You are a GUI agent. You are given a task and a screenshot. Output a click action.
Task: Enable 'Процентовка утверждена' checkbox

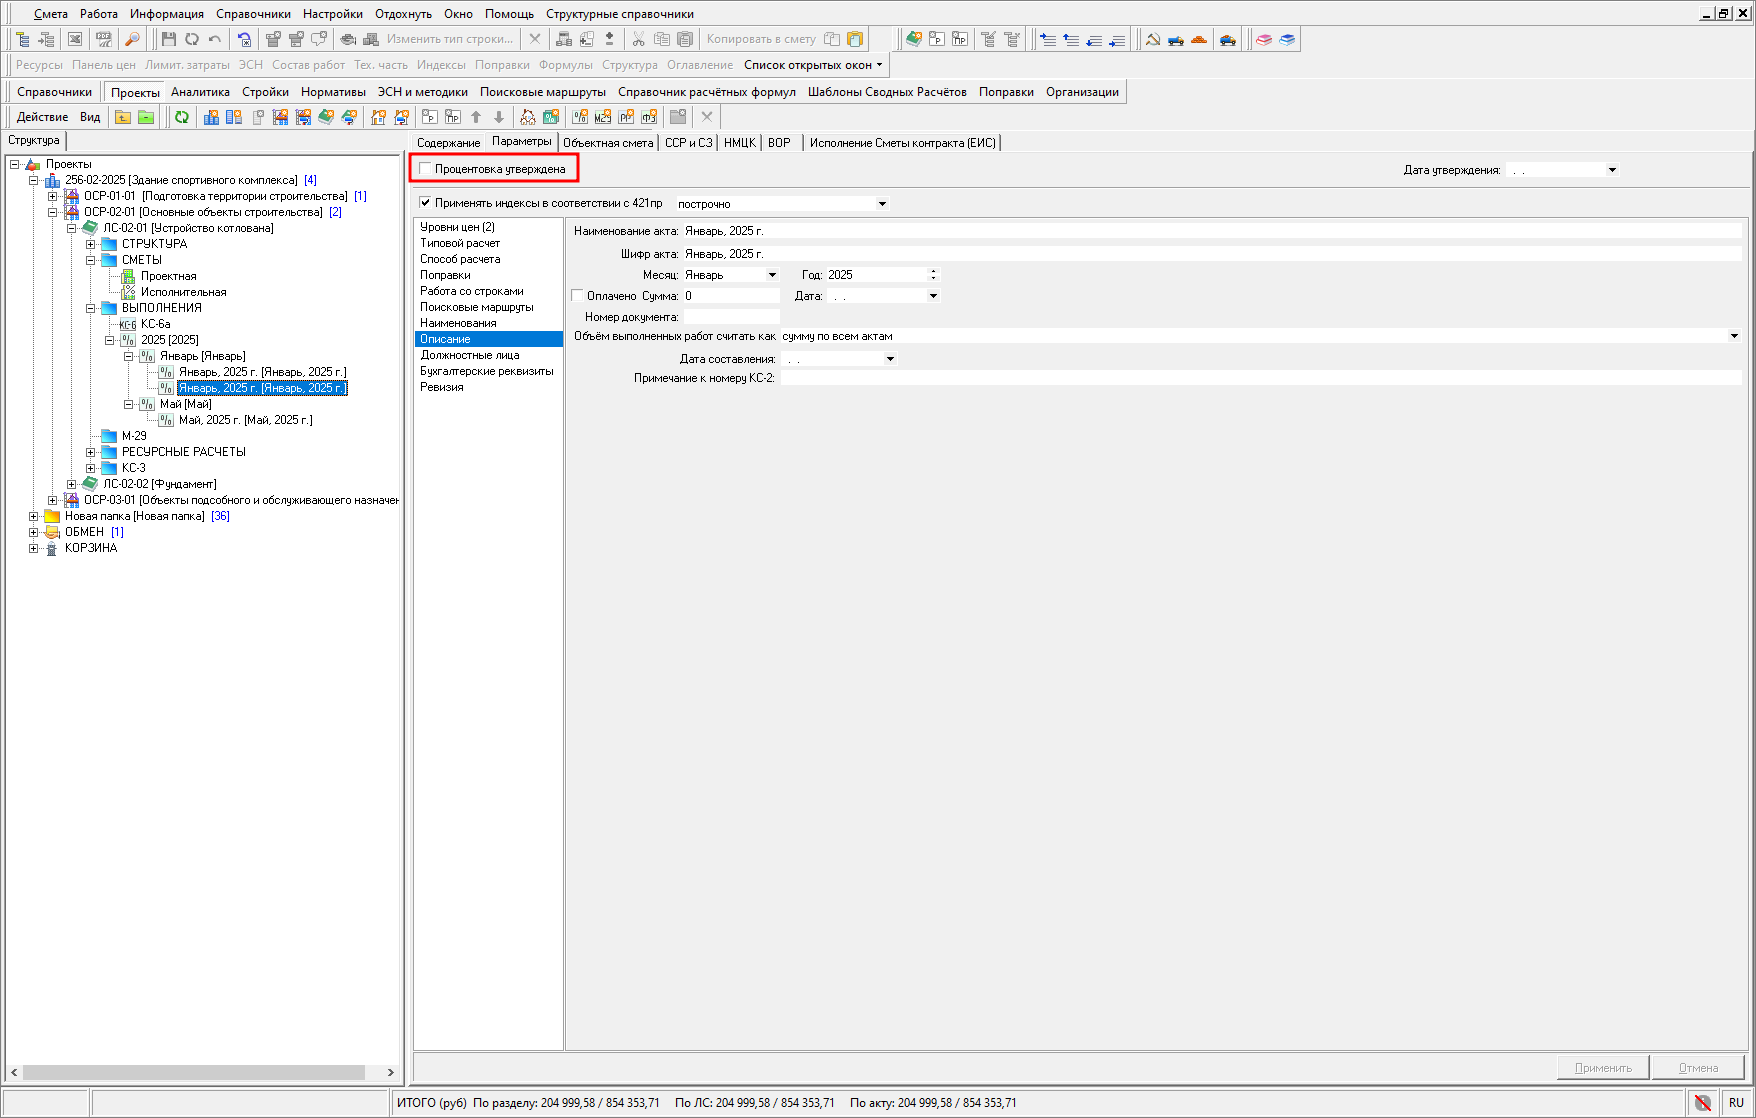426,169
